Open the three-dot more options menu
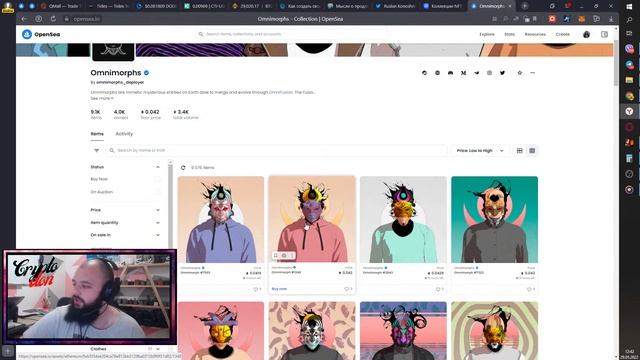The image size is (640, 360). [532, 73]
